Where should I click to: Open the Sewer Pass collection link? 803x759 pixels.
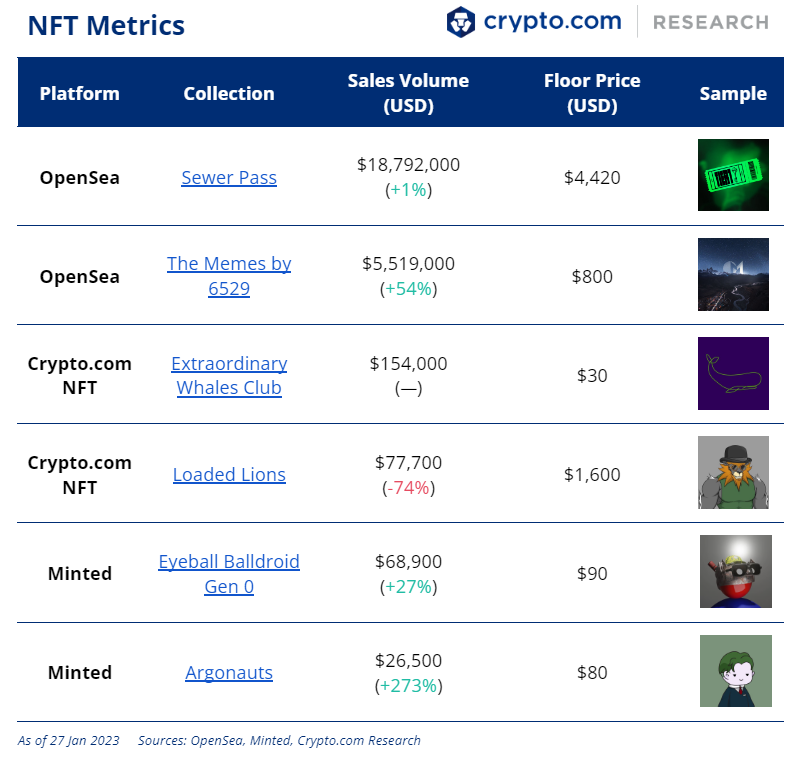(x=229, y=178)
